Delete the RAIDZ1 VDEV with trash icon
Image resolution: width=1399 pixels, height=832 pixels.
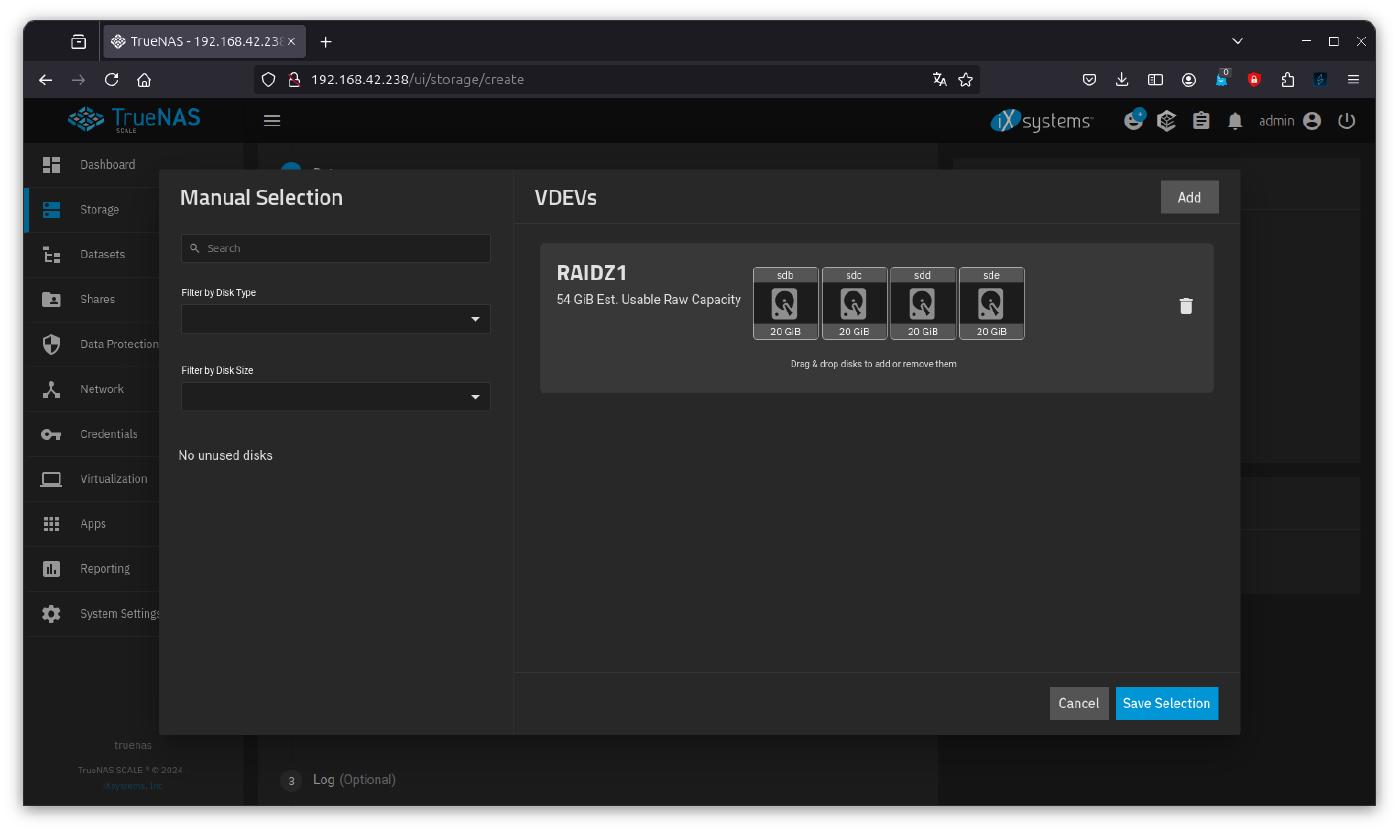1185,306
